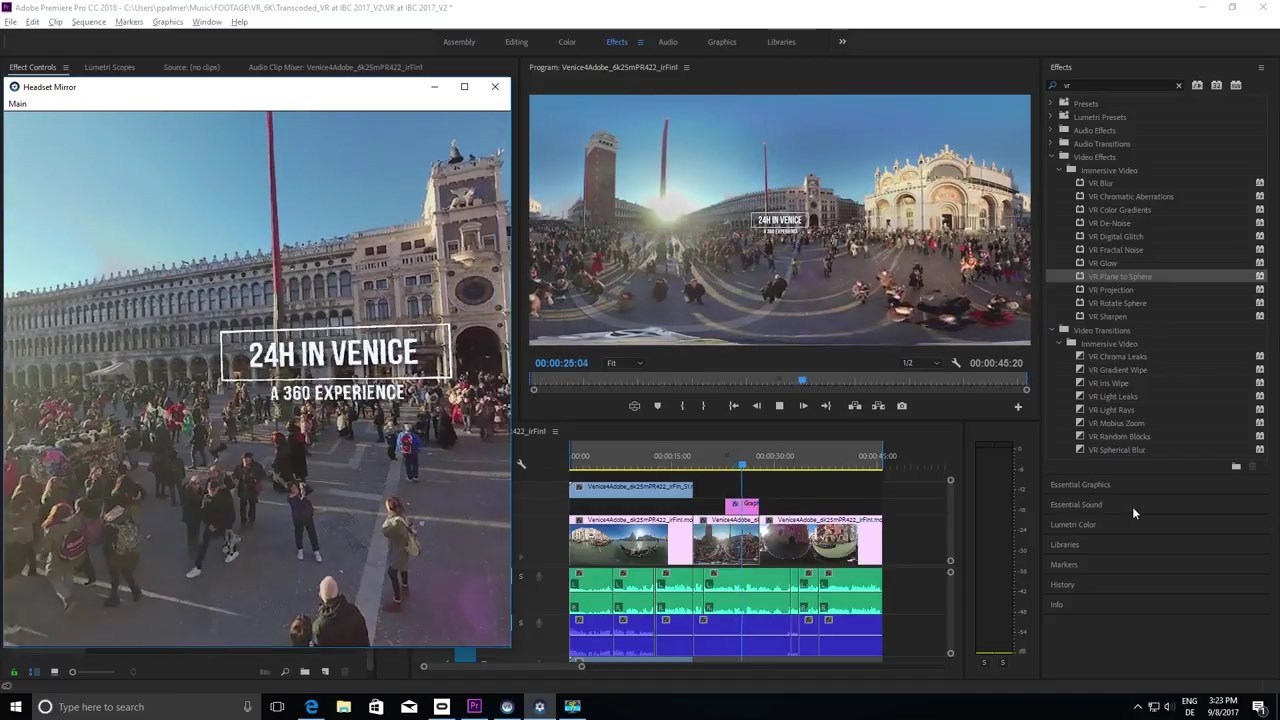Select the VR Rotate Sphere effect
1280x720 pixels.
point(1117,303)
